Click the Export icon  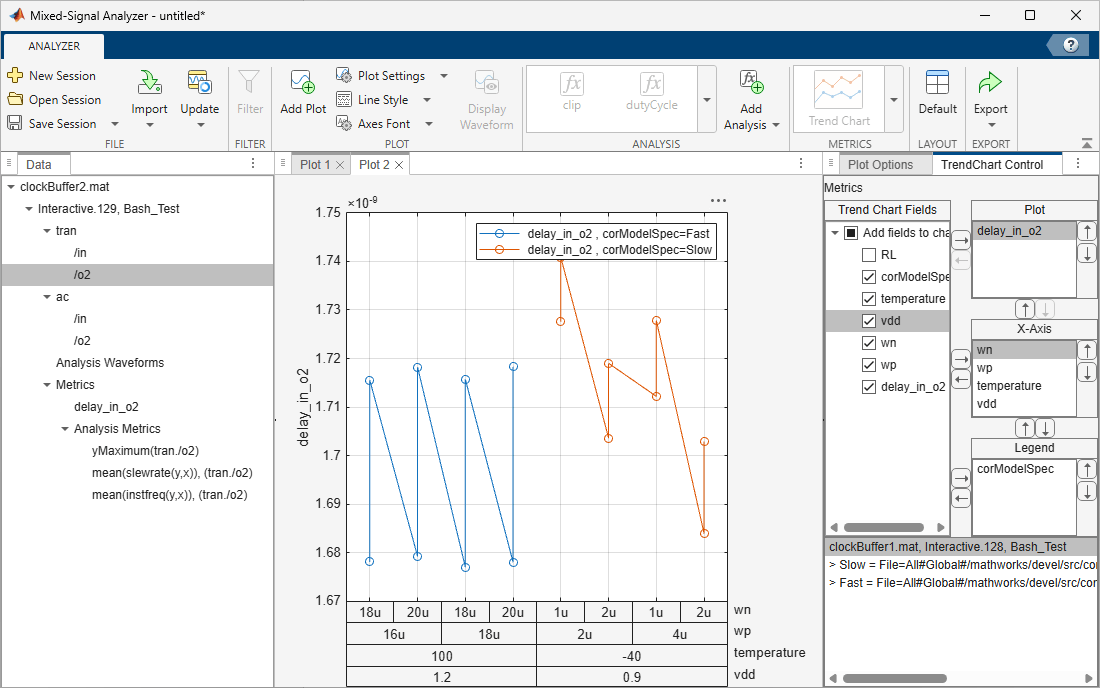coord(990,83)
